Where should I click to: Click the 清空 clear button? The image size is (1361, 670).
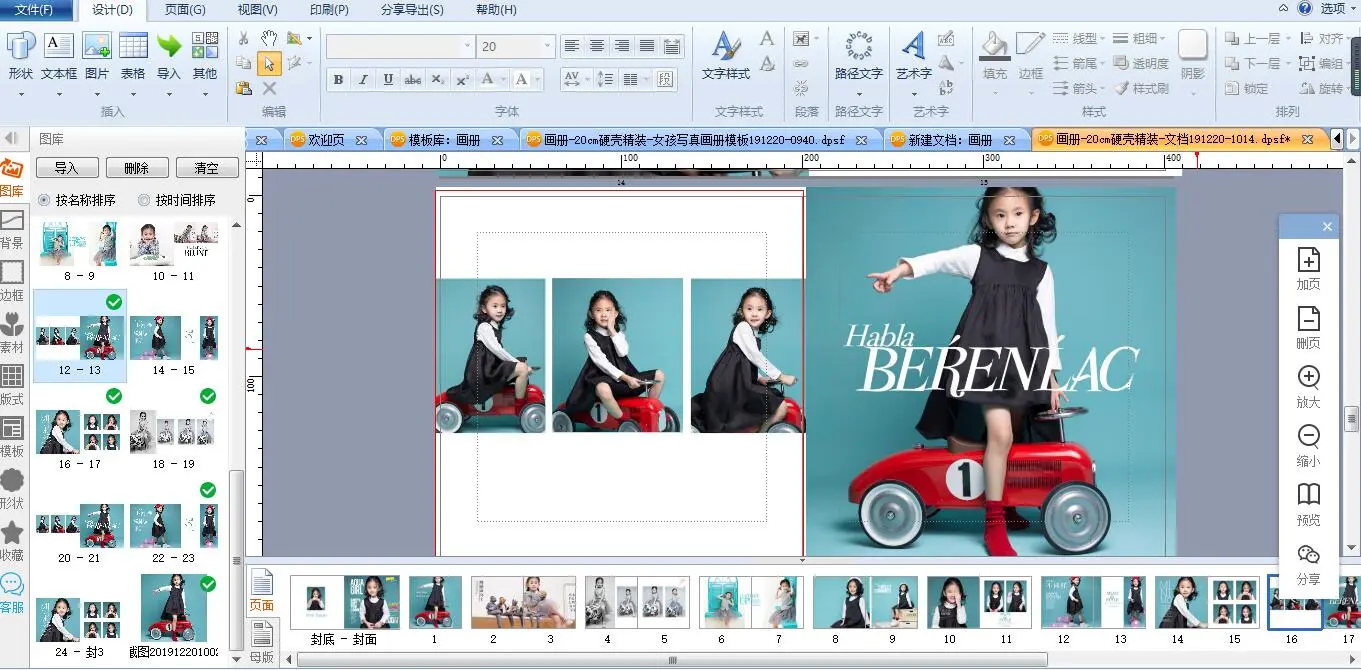point(207,168)
